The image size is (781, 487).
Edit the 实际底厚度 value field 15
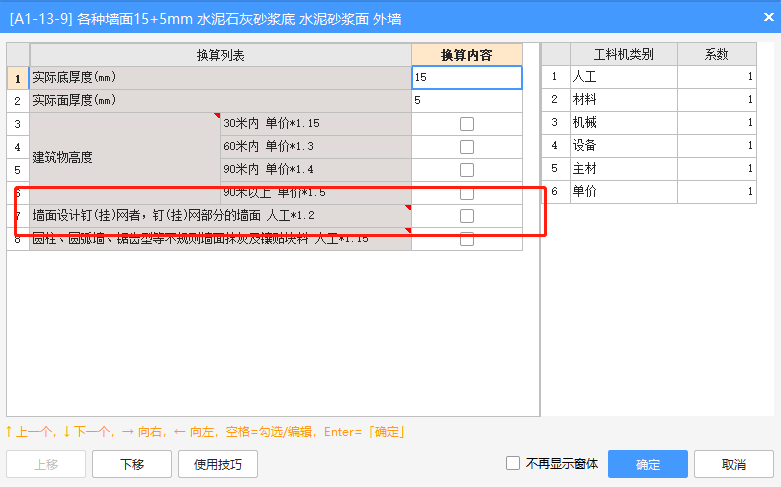click(x=467, y=78)
